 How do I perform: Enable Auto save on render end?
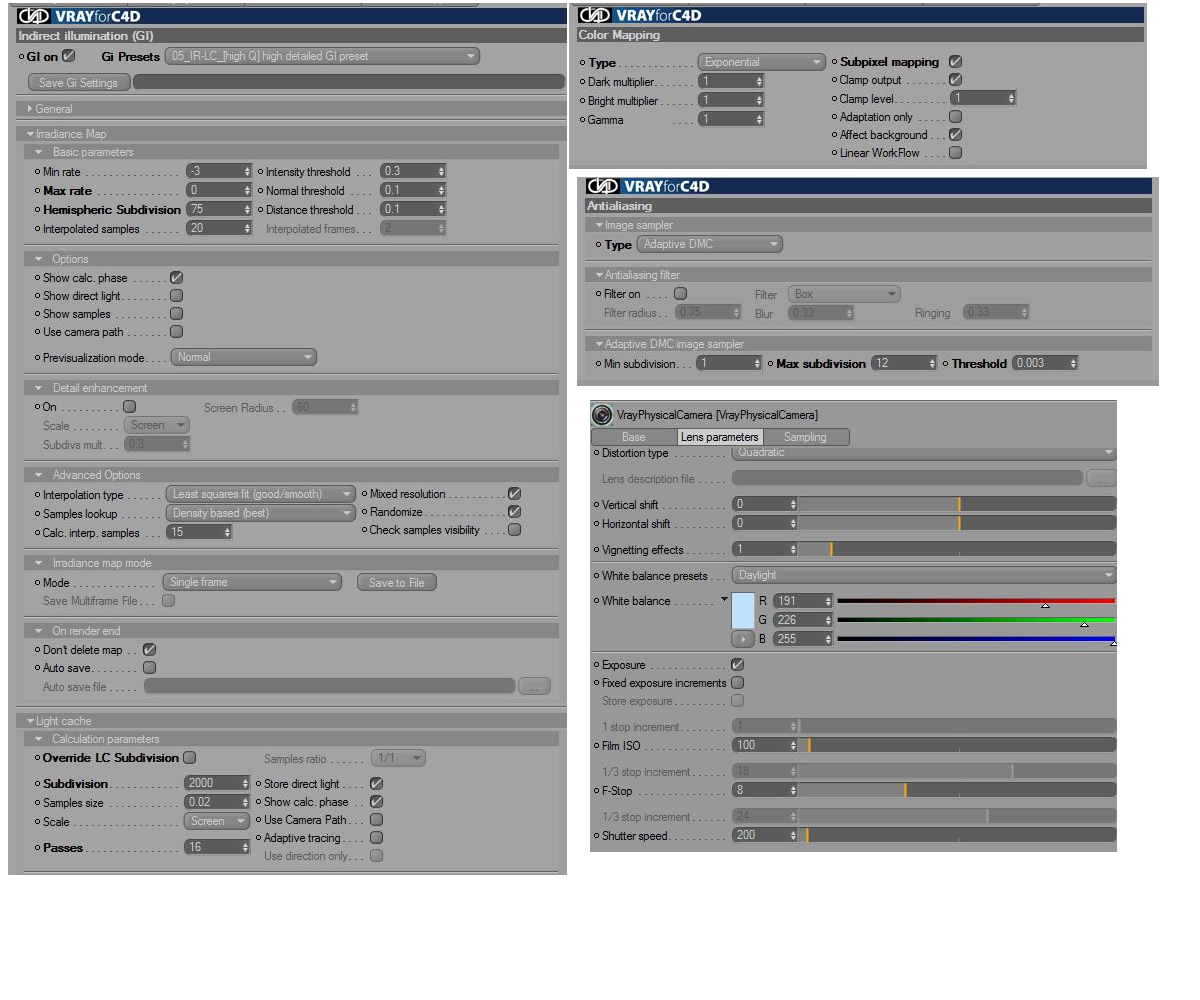point(149,667)
